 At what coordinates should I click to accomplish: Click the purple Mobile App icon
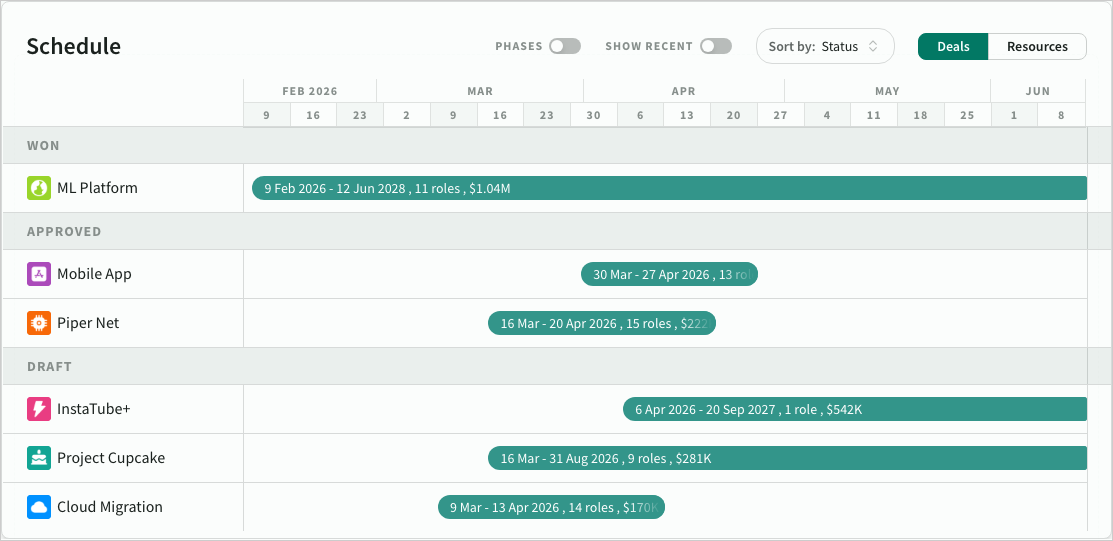[39, 274]
